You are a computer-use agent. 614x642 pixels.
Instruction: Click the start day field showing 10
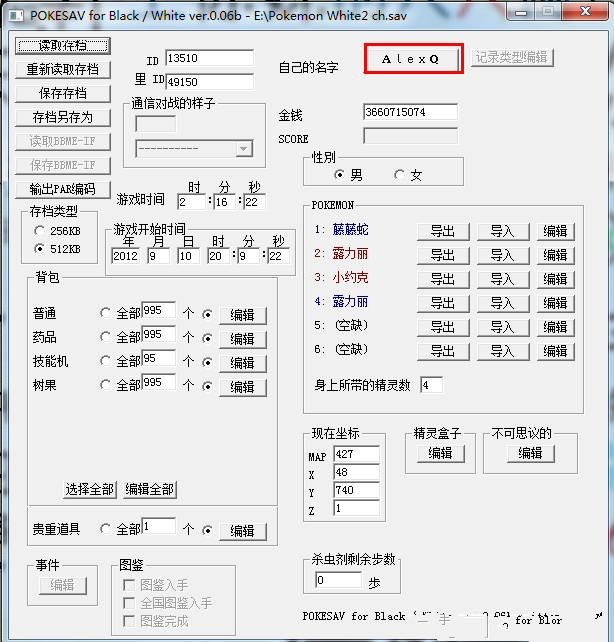(x=188, y=256)
